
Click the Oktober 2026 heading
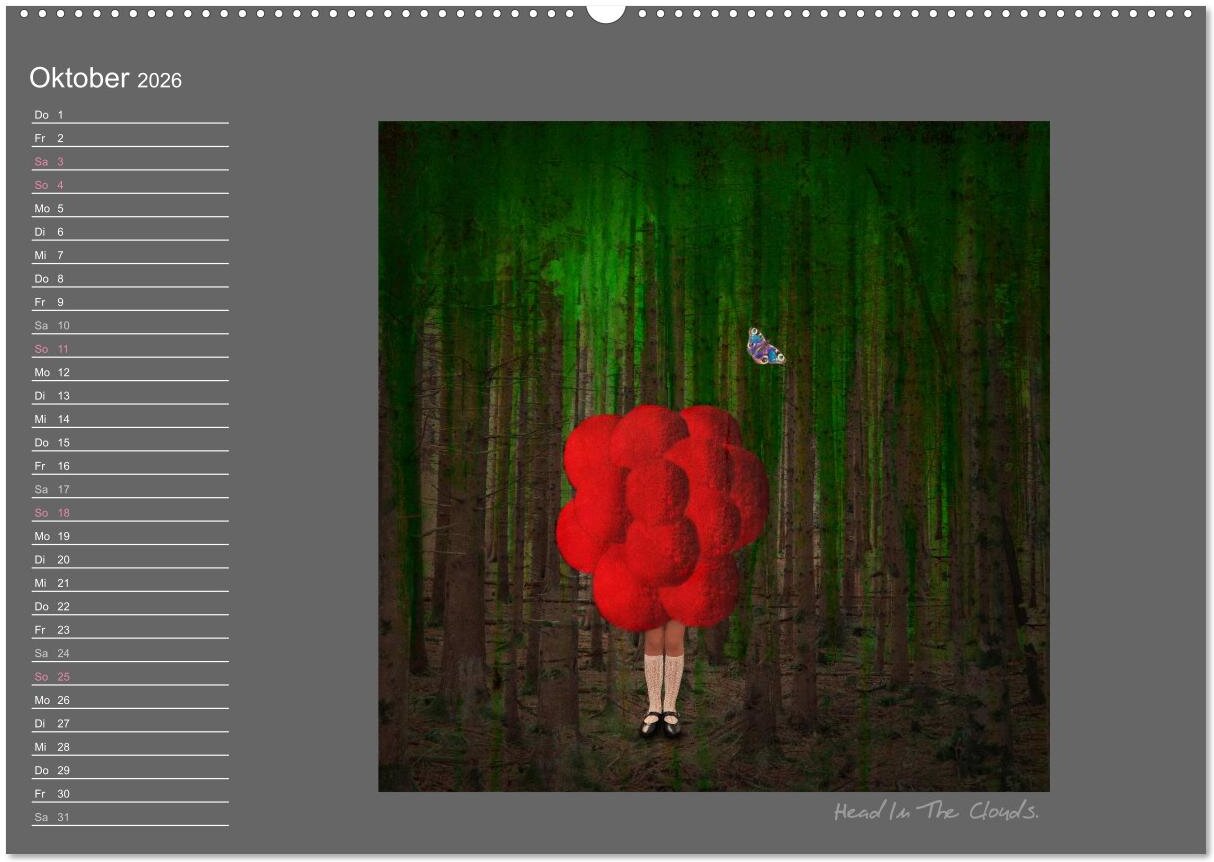point(105,78)
